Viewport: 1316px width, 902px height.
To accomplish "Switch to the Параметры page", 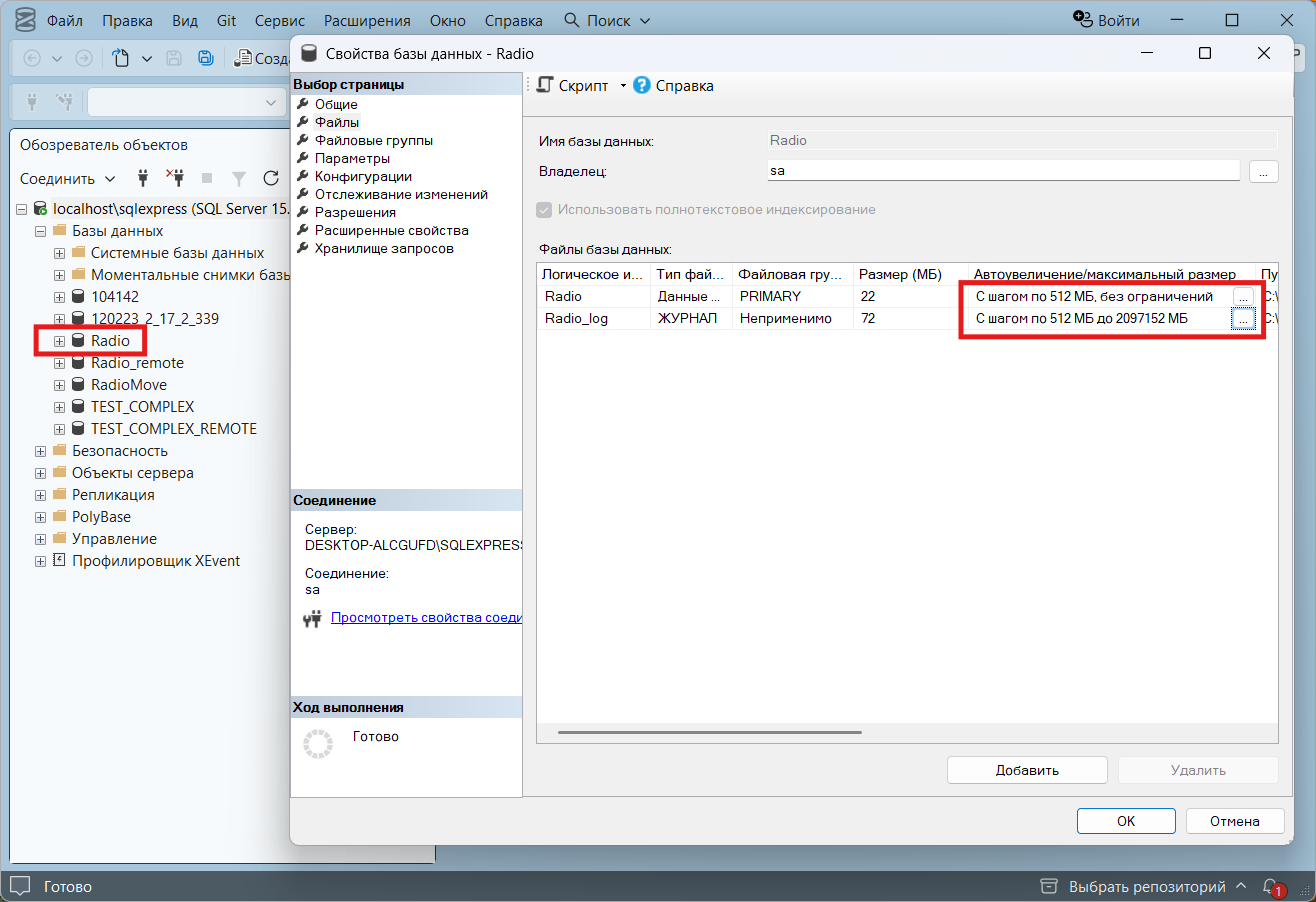I will pyautogui.click(x=352, y=158).
